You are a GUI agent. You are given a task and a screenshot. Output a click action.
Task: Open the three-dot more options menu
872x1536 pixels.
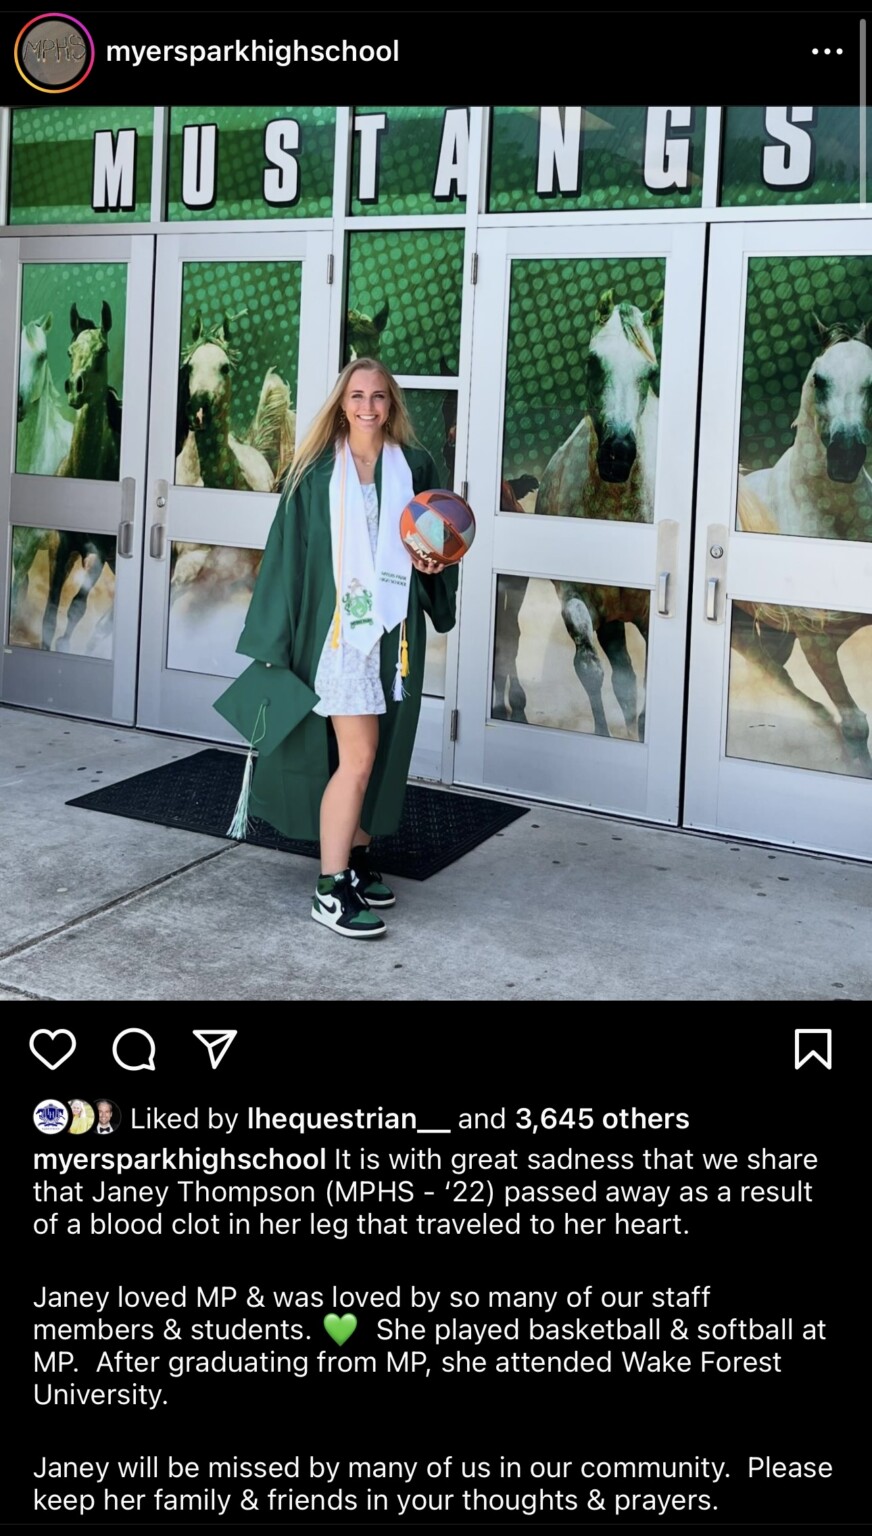827,51
